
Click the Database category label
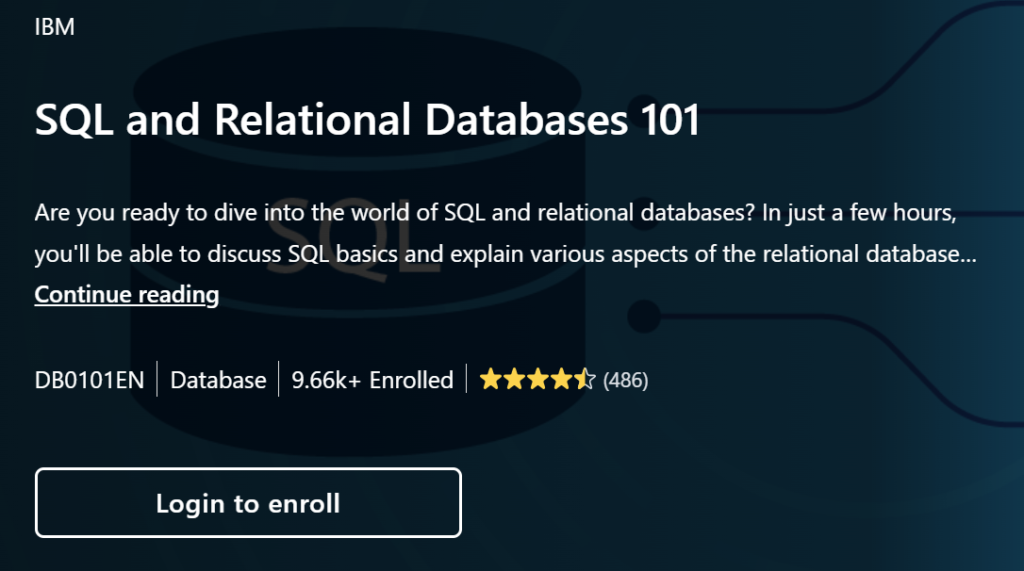pos(218,380)
